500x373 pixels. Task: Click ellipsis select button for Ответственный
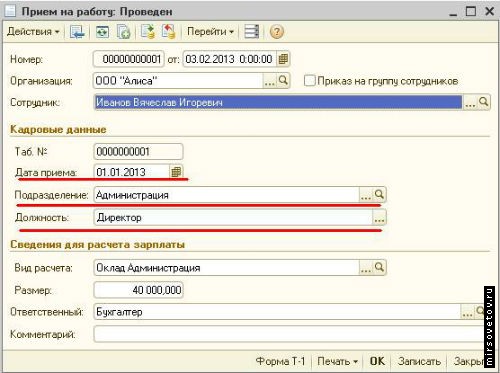[x=467, y=312]
